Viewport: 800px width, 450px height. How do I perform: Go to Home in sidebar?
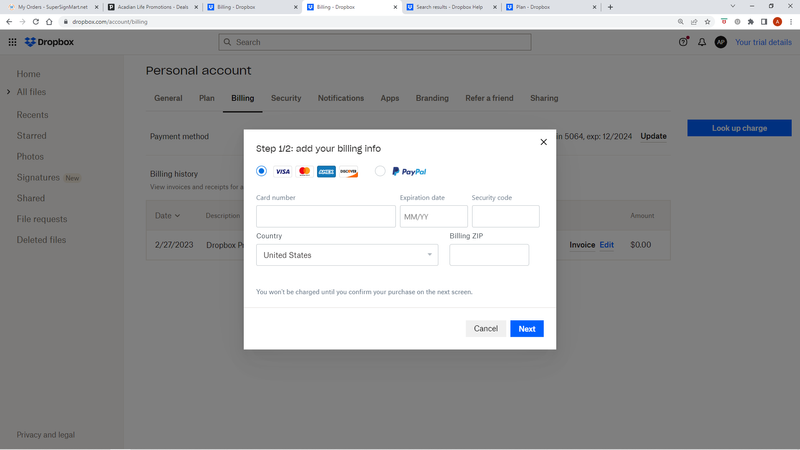click(x=29, y=74)
